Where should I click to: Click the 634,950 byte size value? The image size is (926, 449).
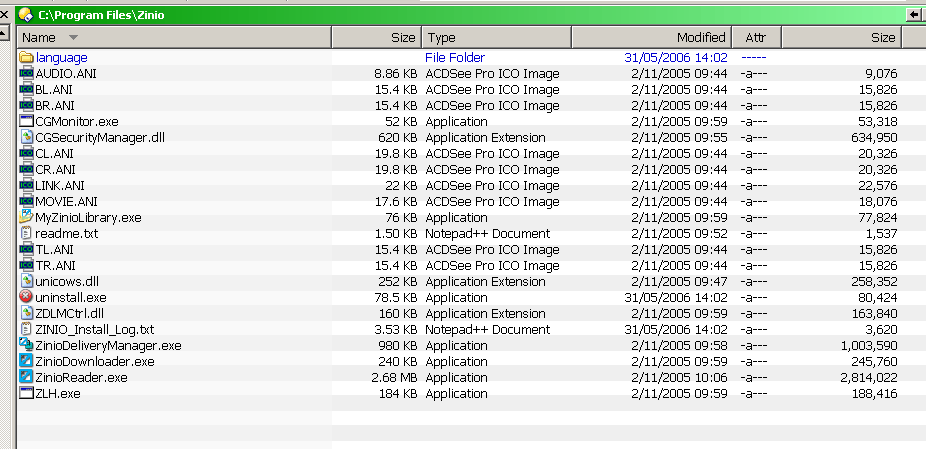(874, 137)
